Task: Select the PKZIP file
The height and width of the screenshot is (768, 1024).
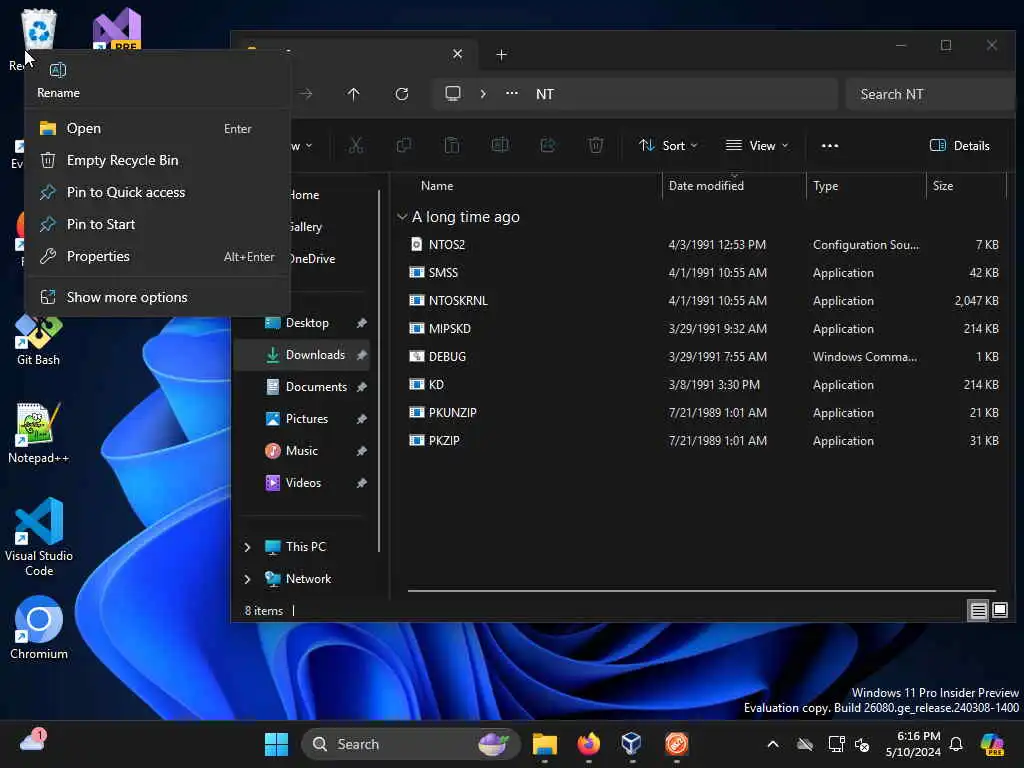Action: point(704,441)
